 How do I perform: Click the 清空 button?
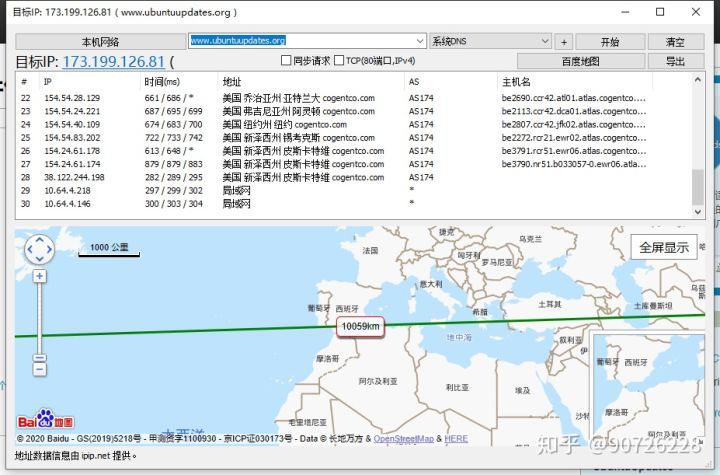675,42
